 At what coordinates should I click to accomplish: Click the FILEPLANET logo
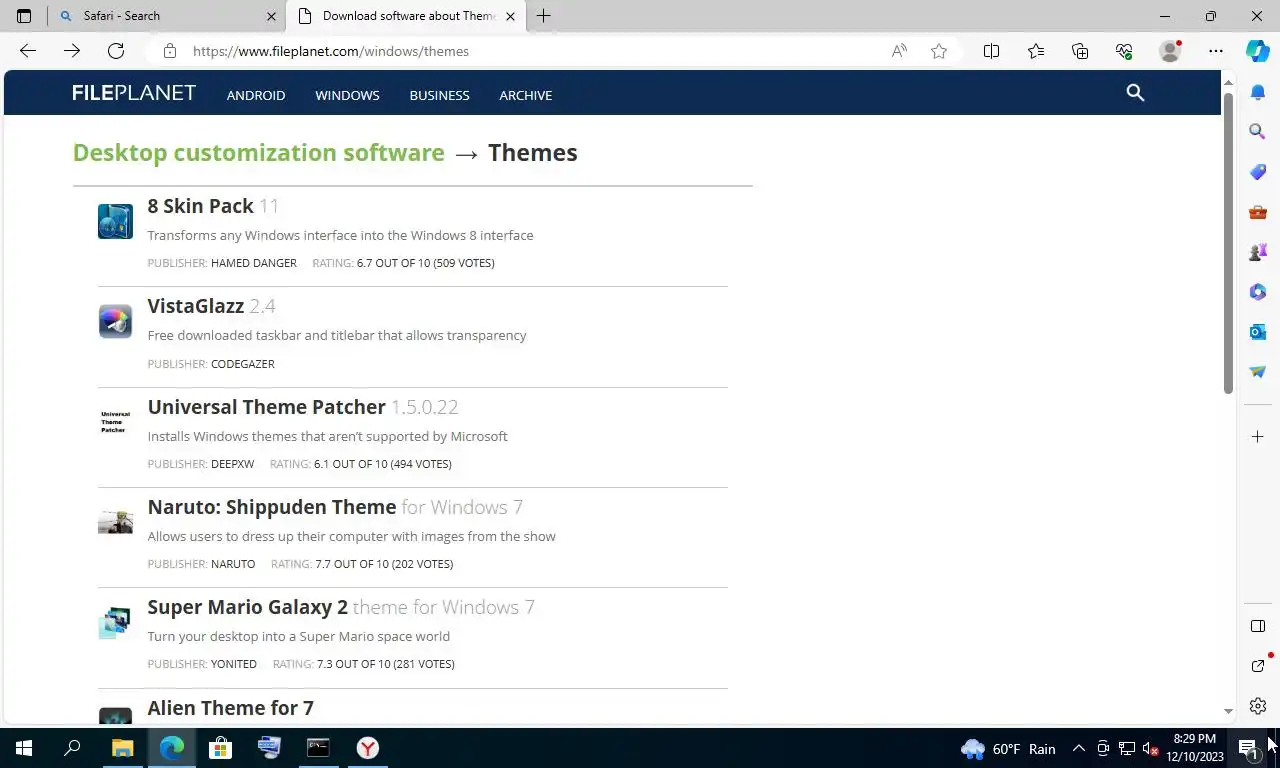coord(134,93)
